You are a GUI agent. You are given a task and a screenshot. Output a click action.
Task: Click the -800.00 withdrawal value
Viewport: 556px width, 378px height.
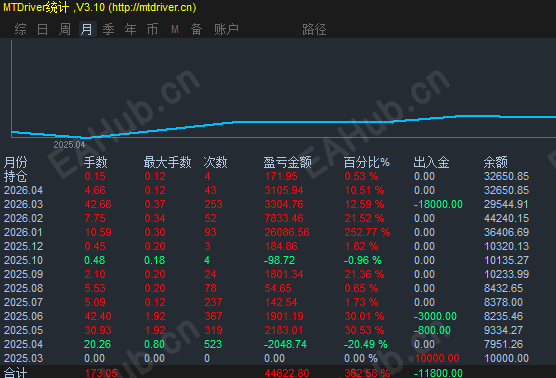(x=432, y=330)
